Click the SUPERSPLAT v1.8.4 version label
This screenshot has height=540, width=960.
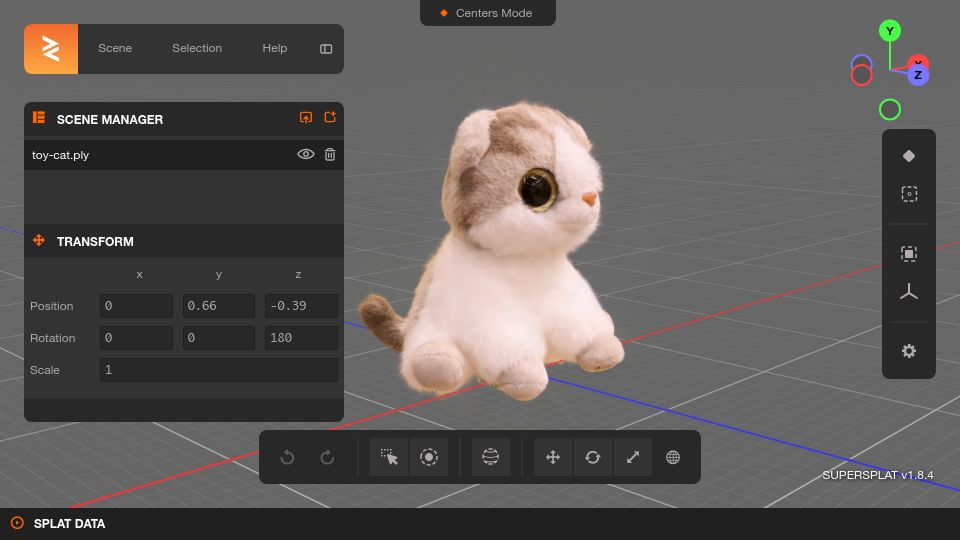pyautogui.click(x=877, y=475)
